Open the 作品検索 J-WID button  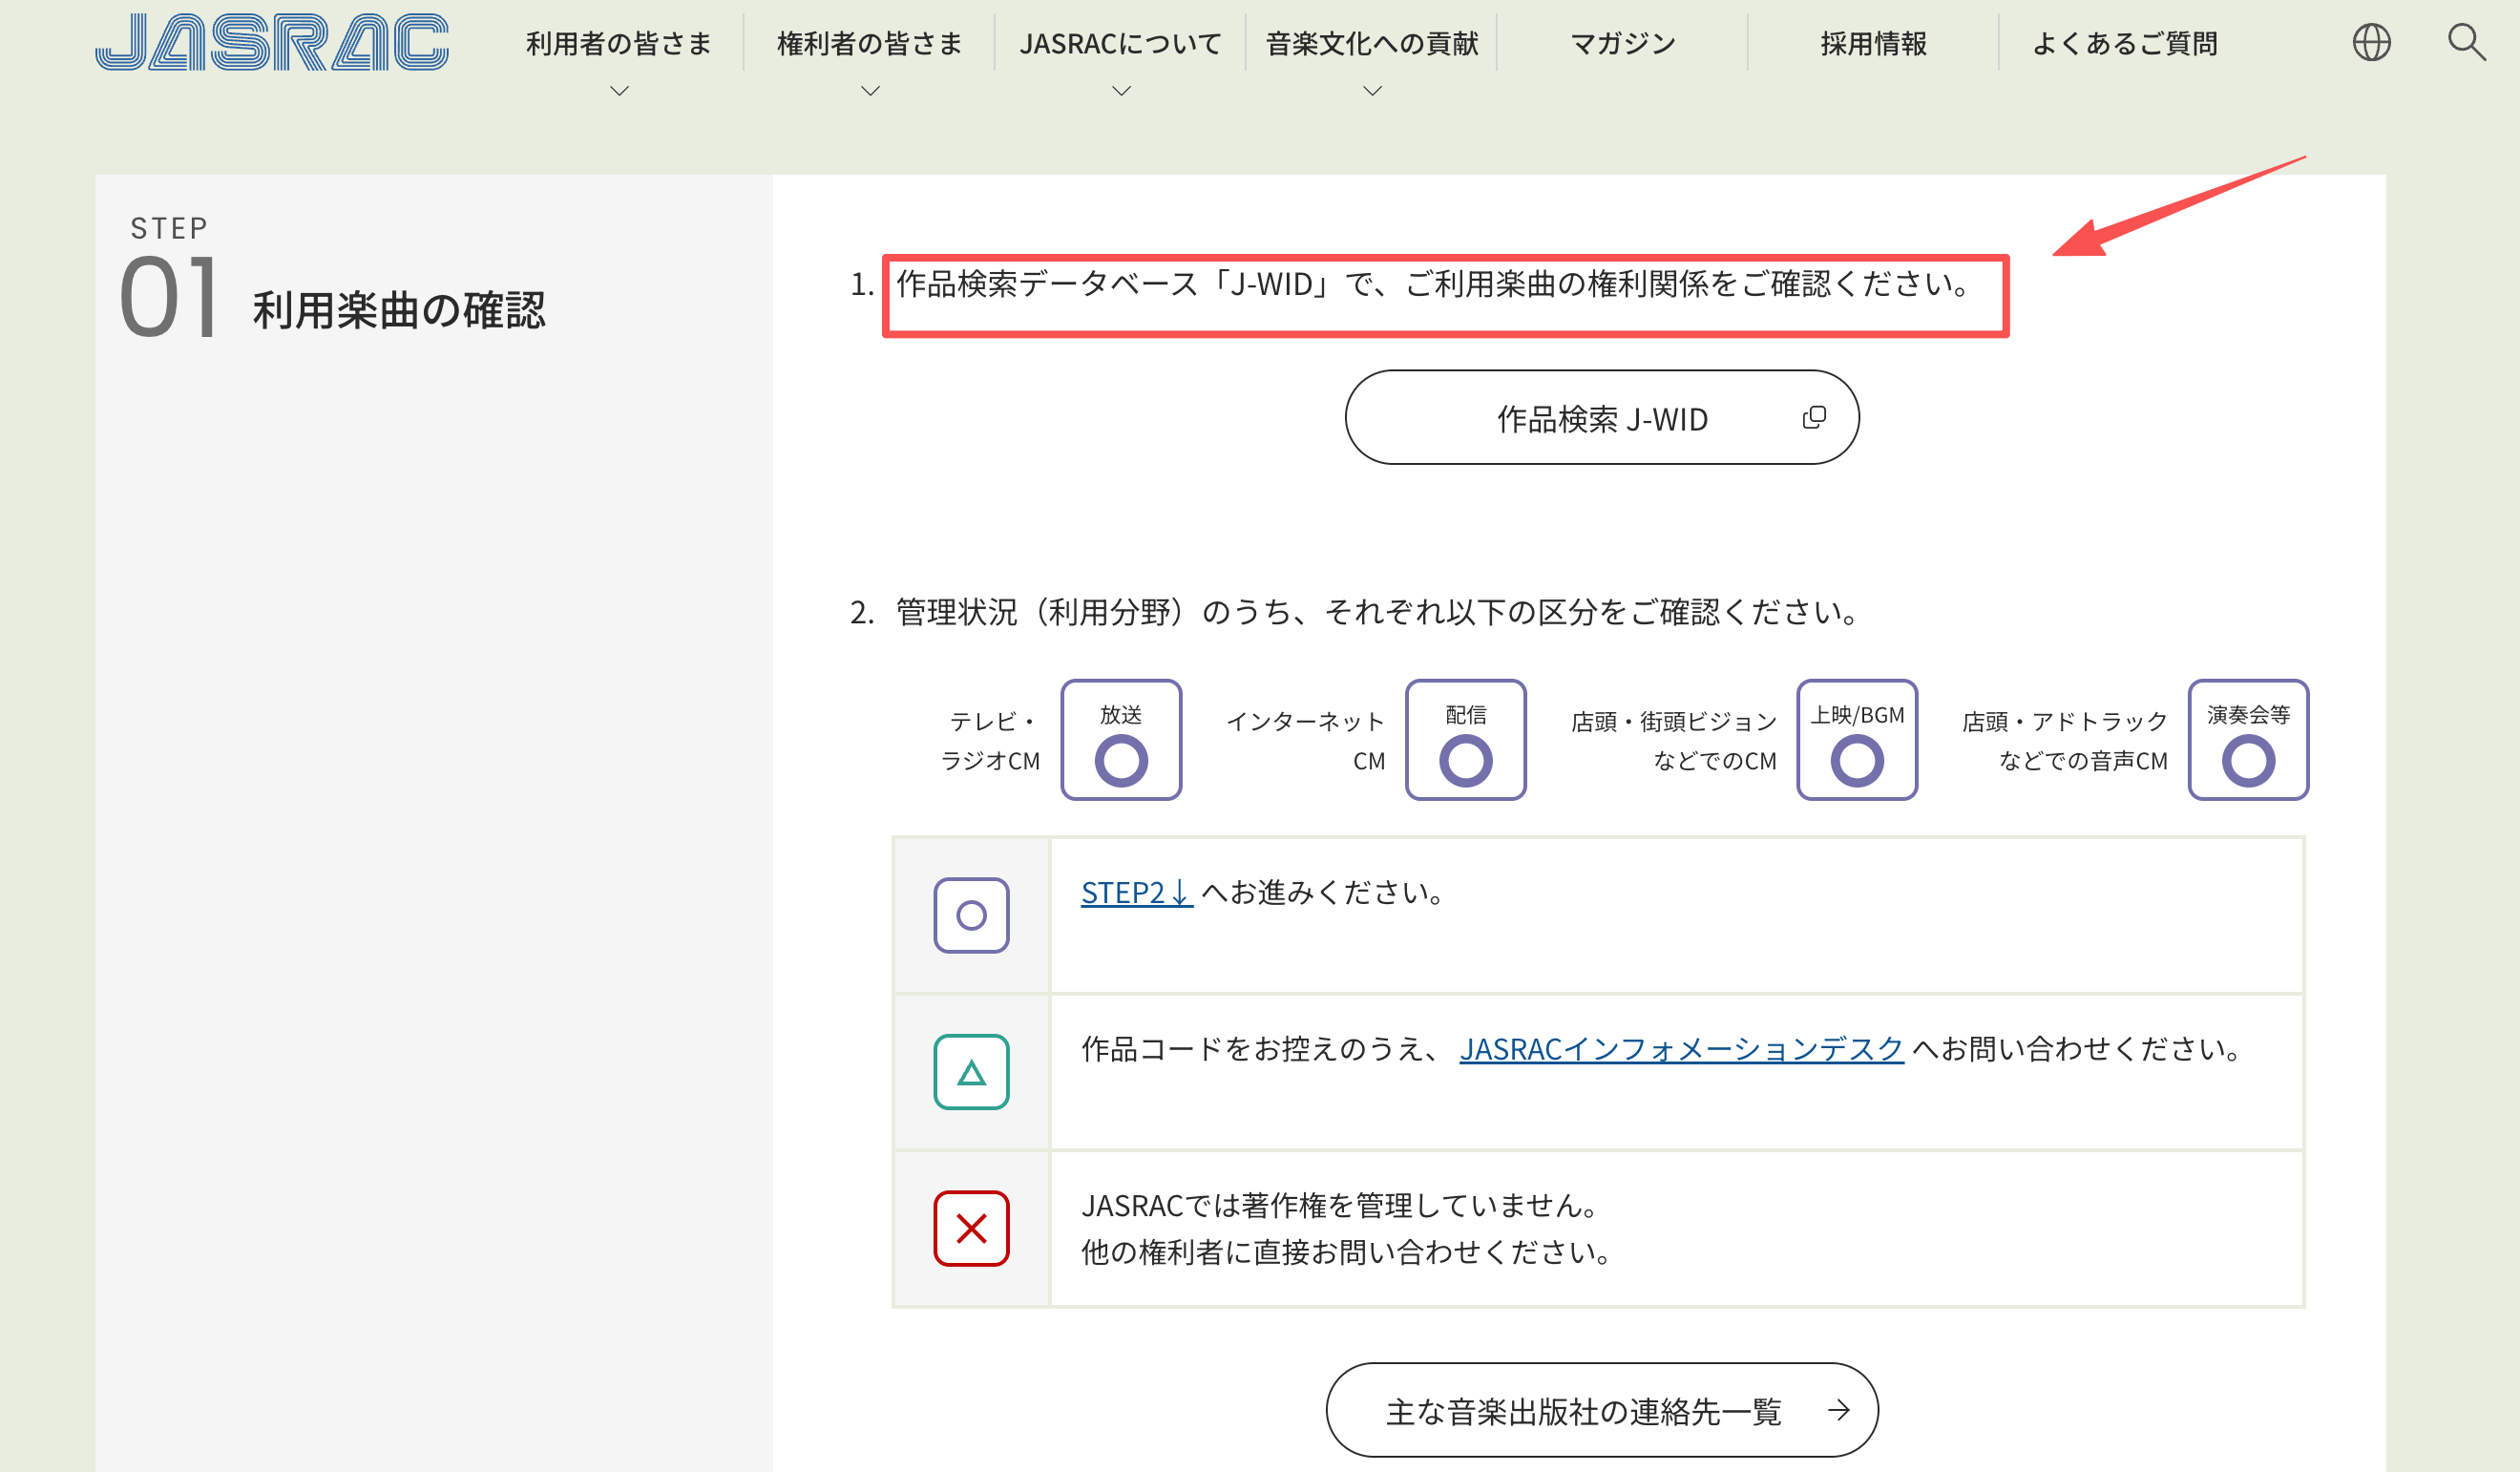pos(1602,417)
